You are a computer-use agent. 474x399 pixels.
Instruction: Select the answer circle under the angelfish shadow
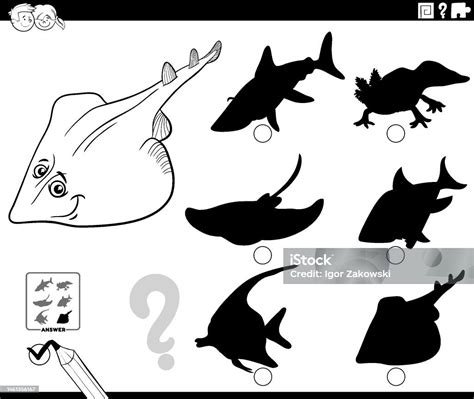[263, 377]
